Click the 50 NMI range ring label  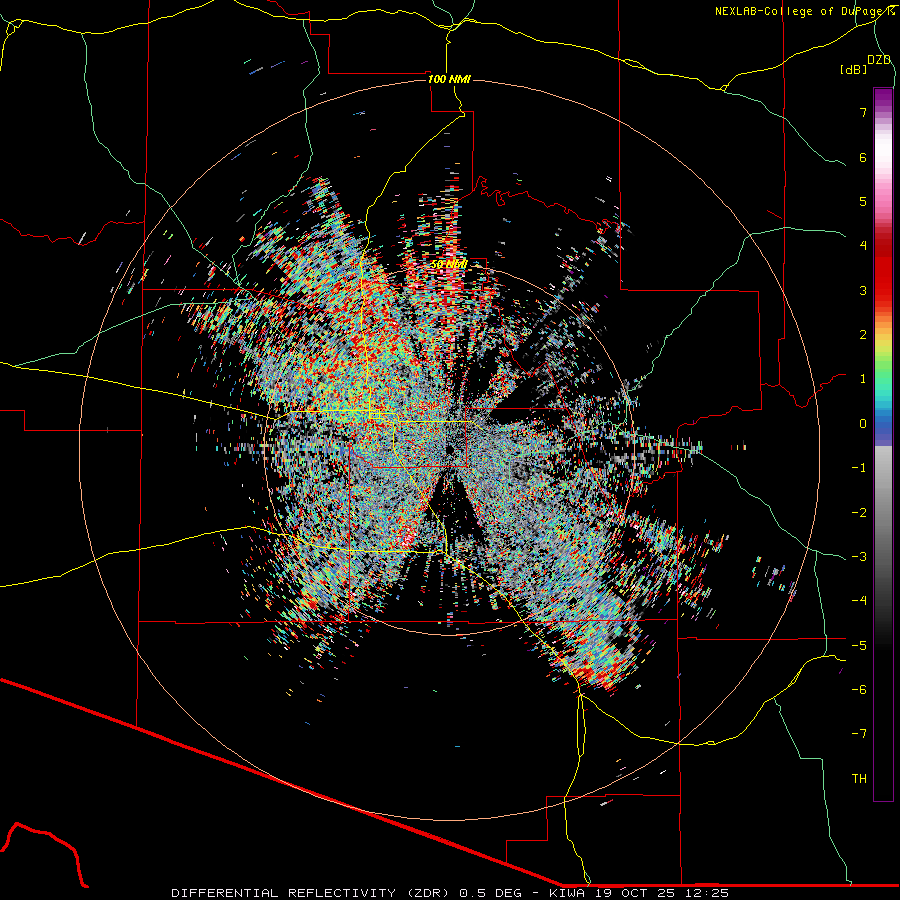point(449,265)
